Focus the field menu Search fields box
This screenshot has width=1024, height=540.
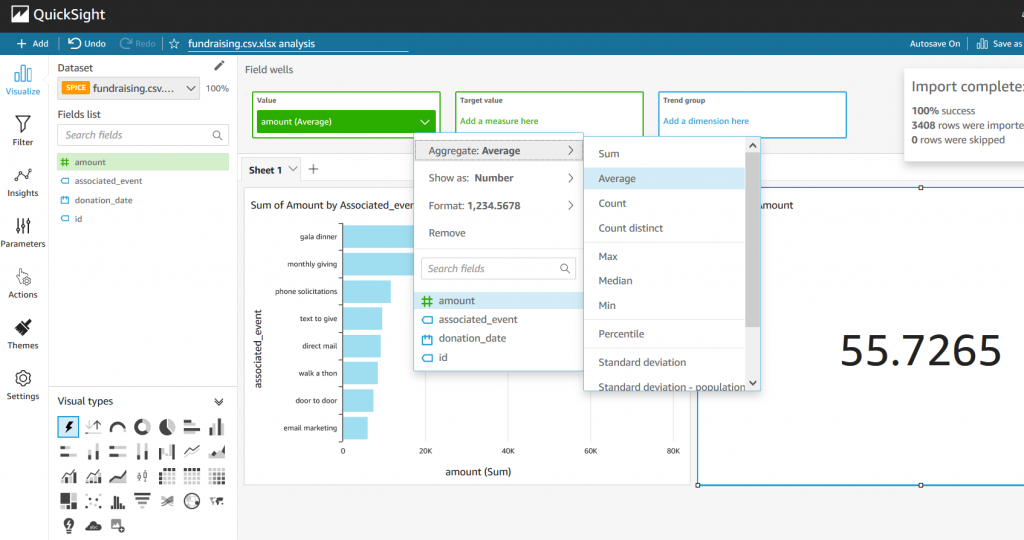click(x=498, y=268)
